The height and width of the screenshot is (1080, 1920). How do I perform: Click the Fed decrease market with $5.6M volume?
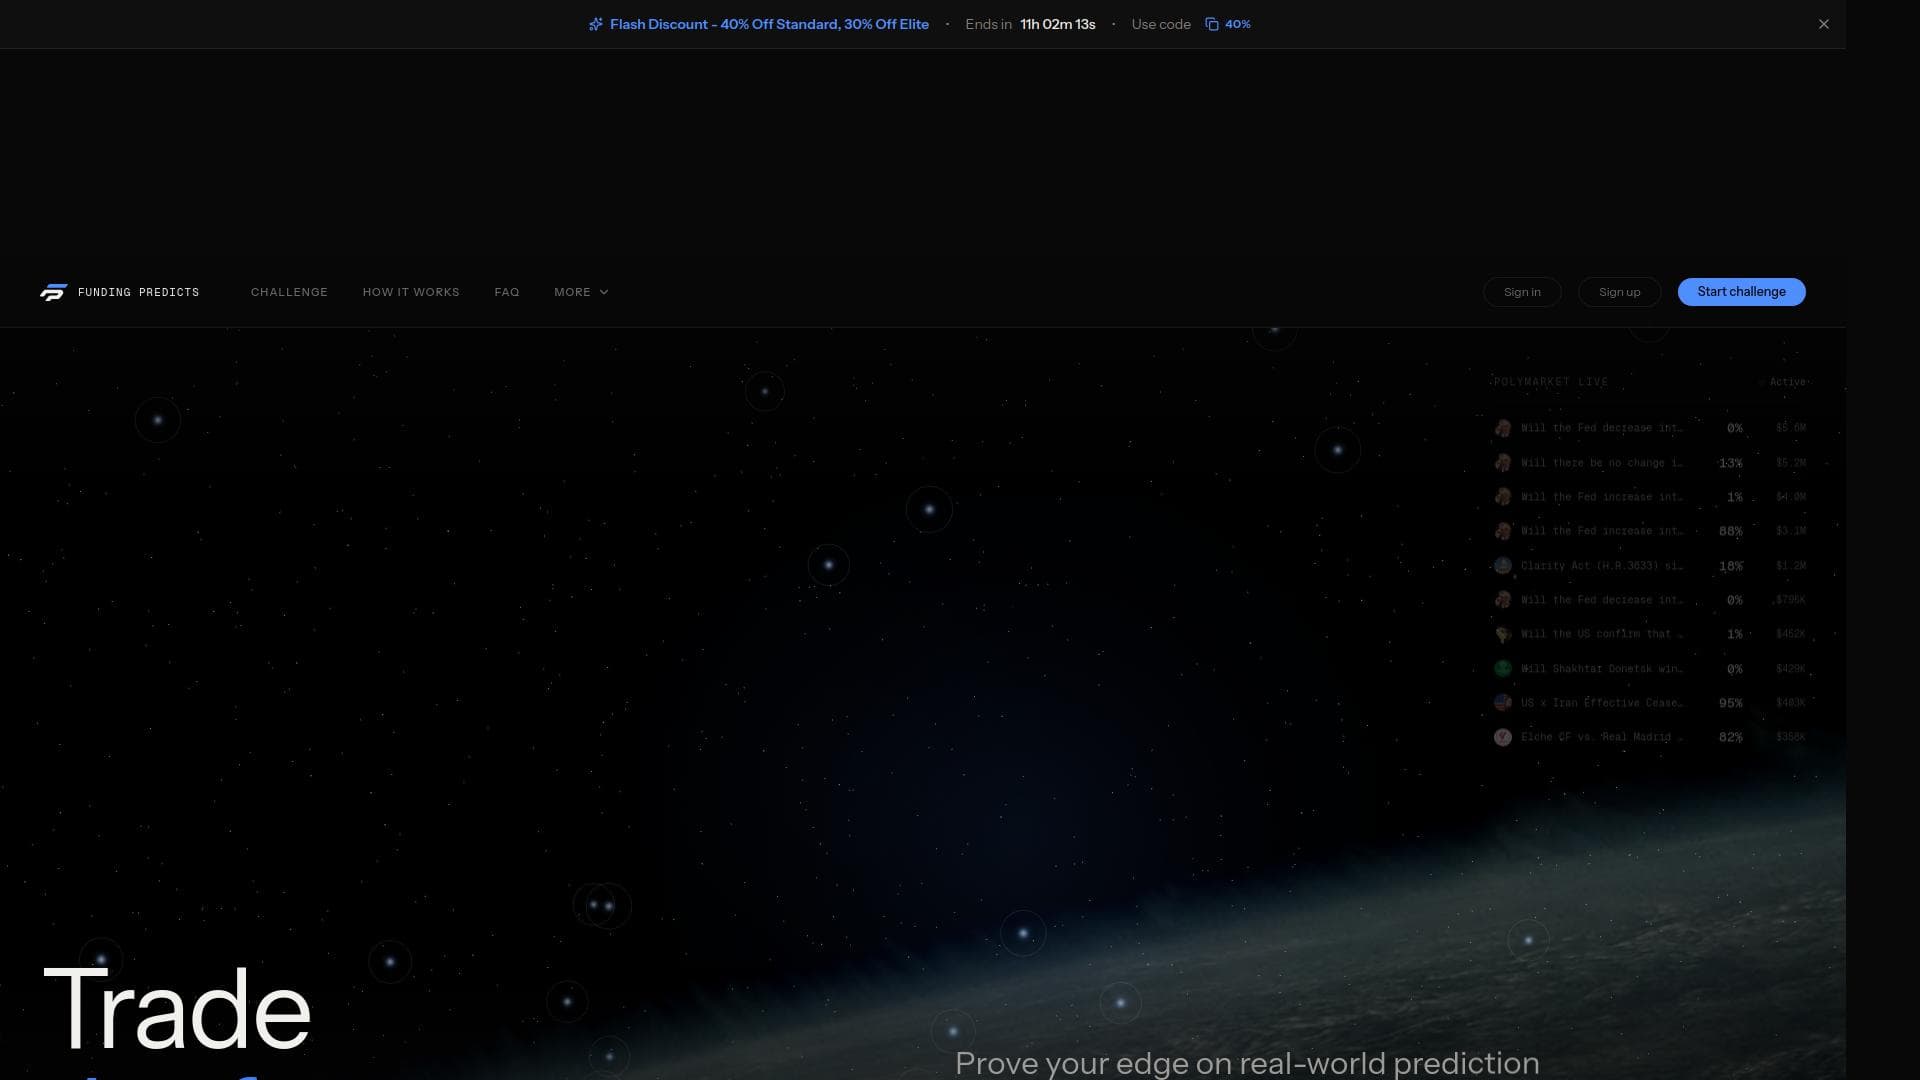click(1650, 428)
